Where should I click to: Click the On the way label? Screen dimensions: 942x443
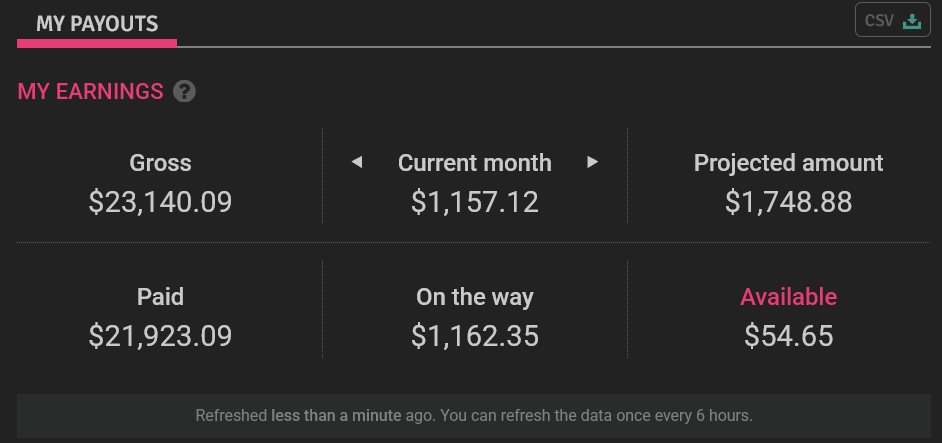[475, 297]
